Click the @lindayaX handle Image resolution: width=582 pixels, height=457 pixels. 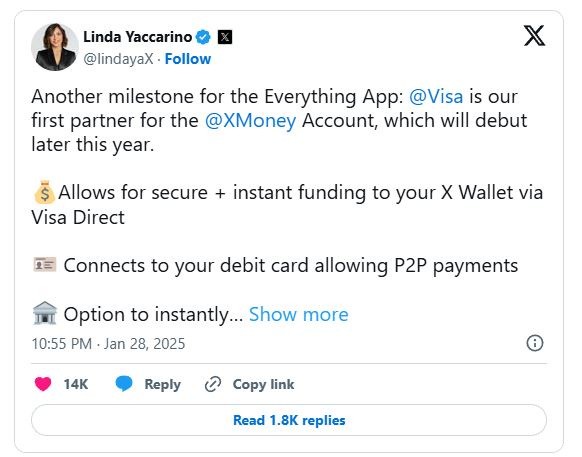click(x=118, y=59)
